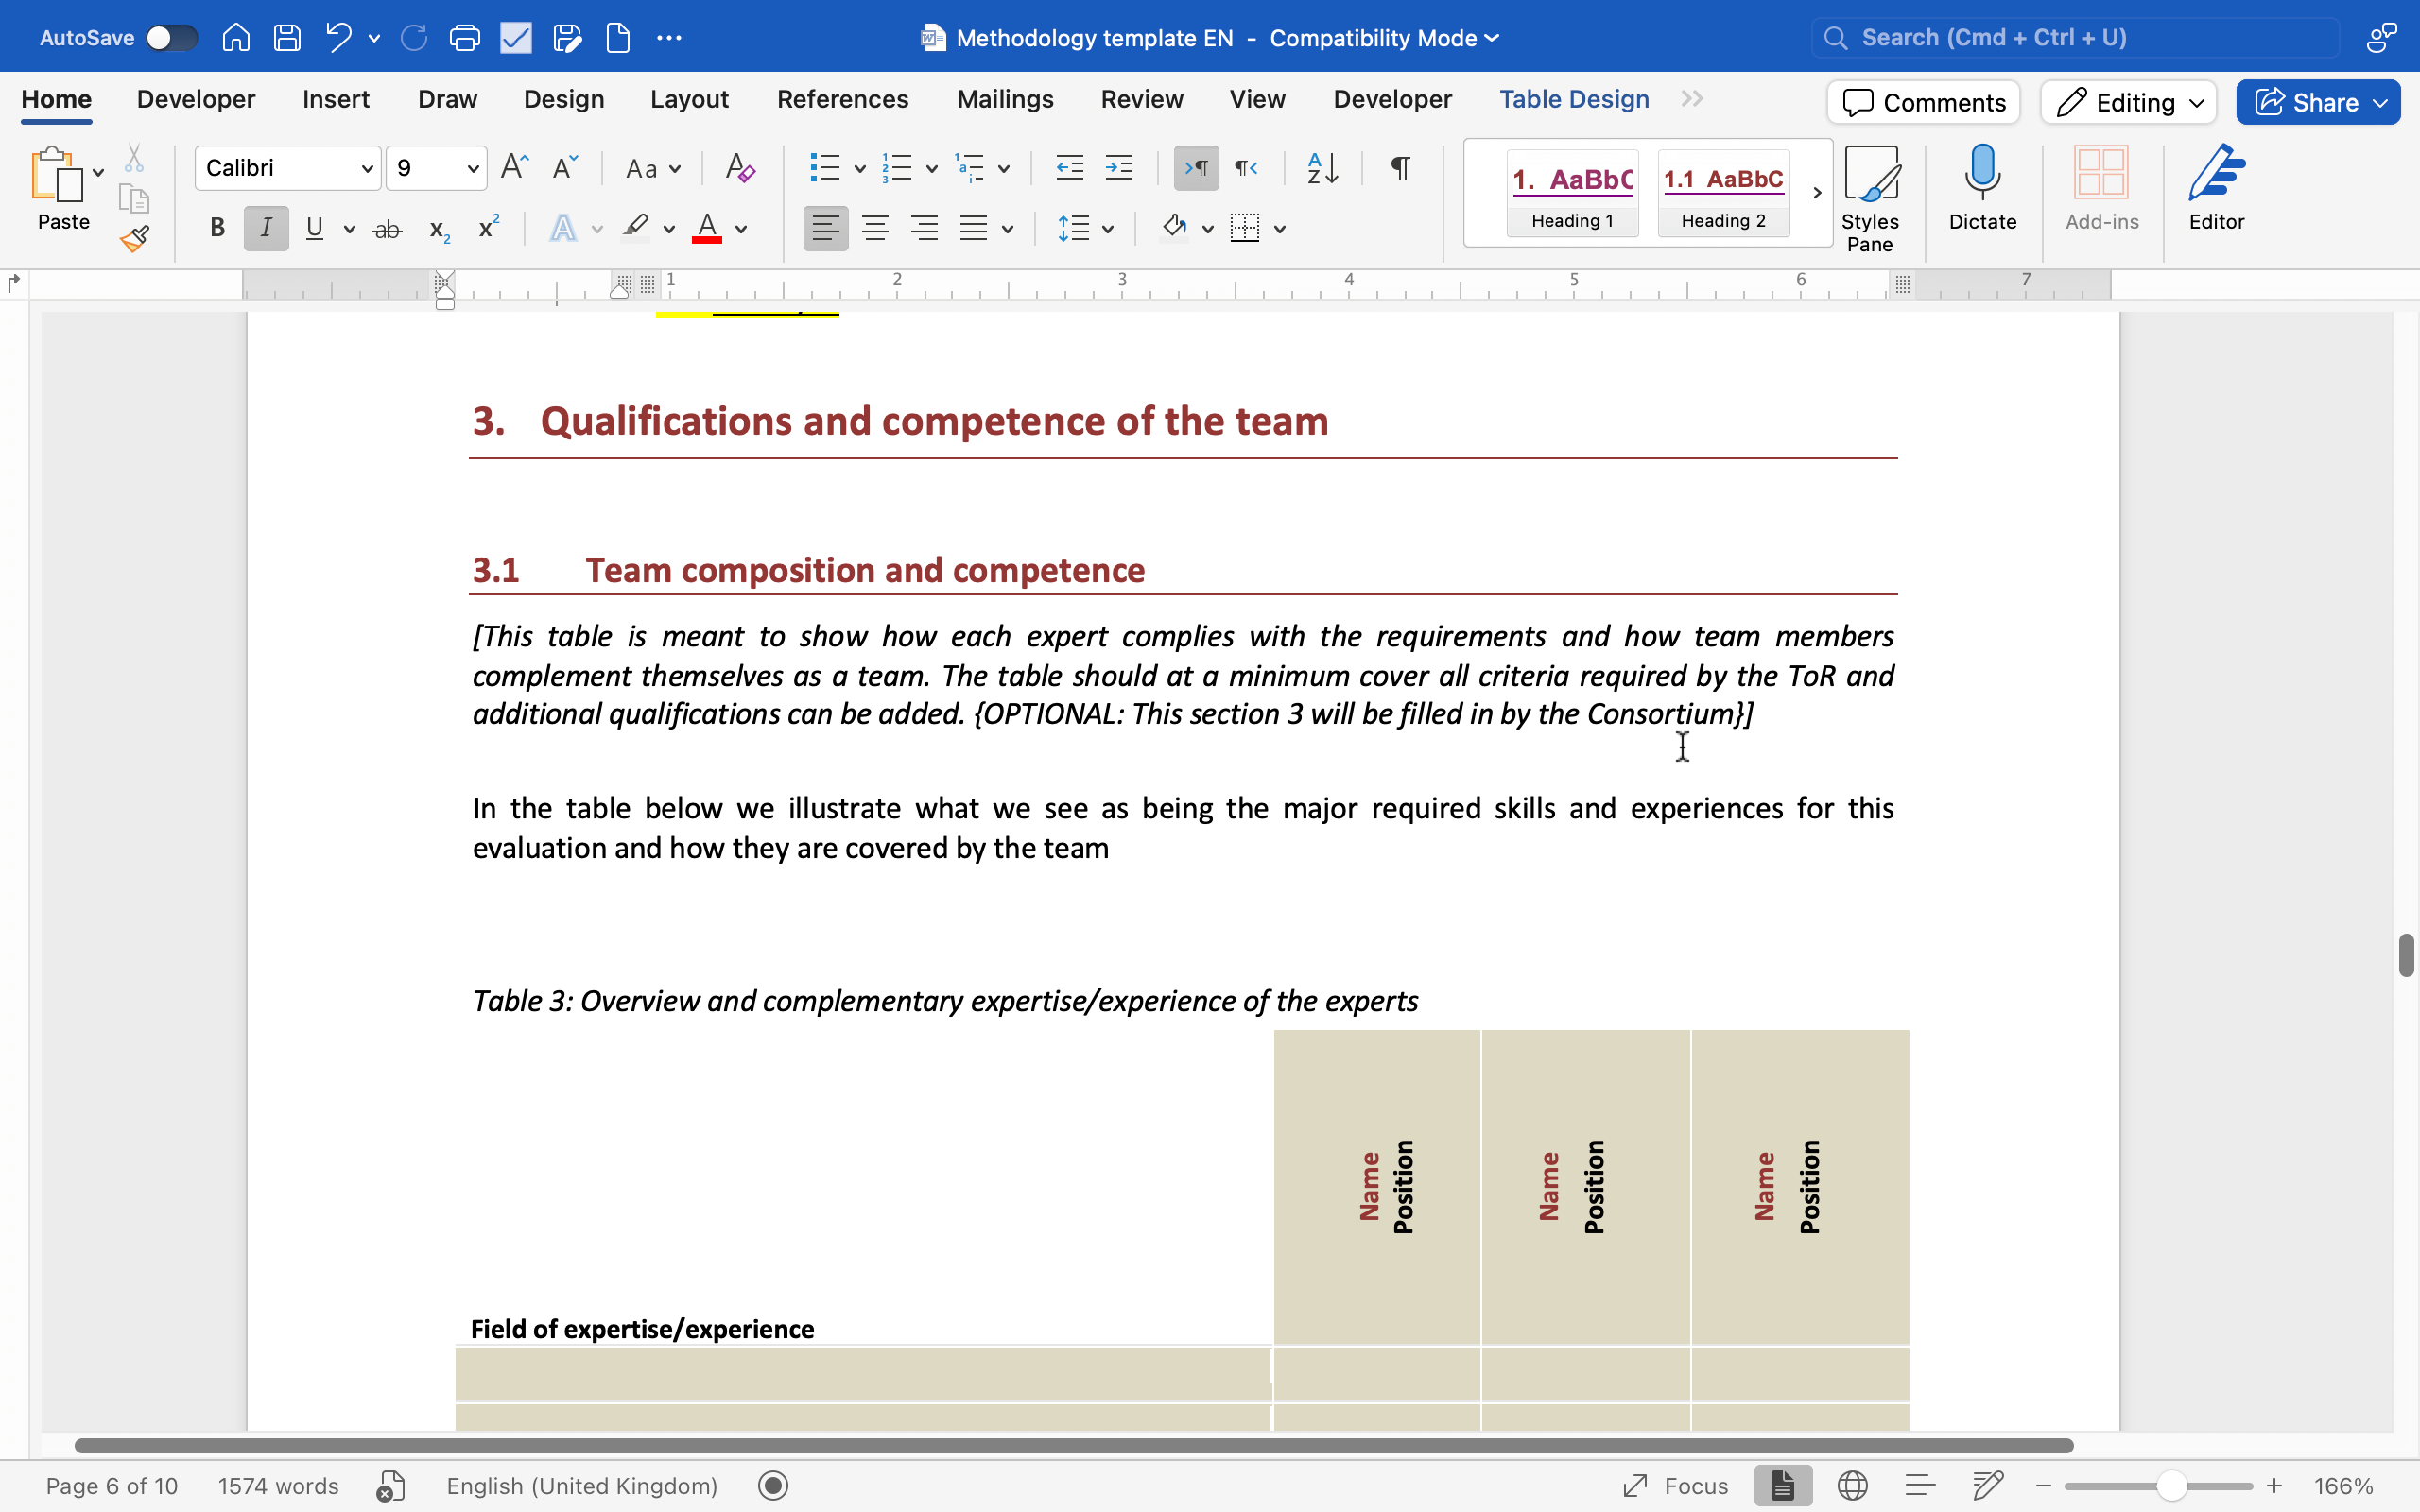Open the Editing mode dropdown
2420x1512 pixels.
(x=2128, y=102)
